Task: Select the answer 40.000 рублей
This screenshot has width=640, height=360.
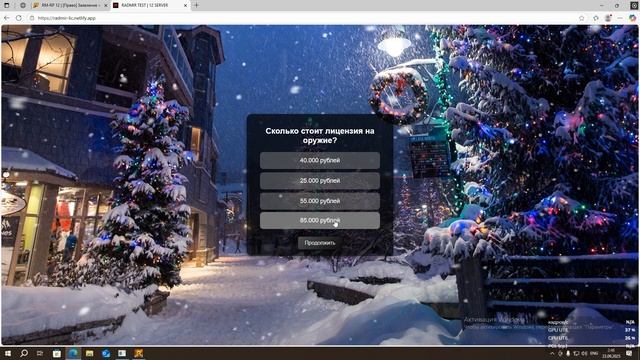Action: [x=320, y=160]
